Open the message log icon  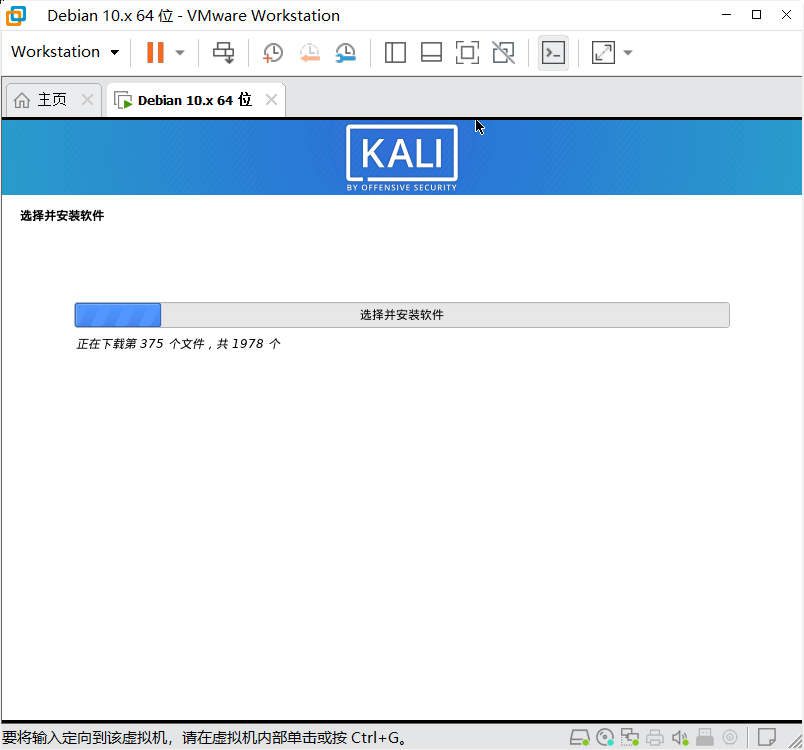(767, 738)
